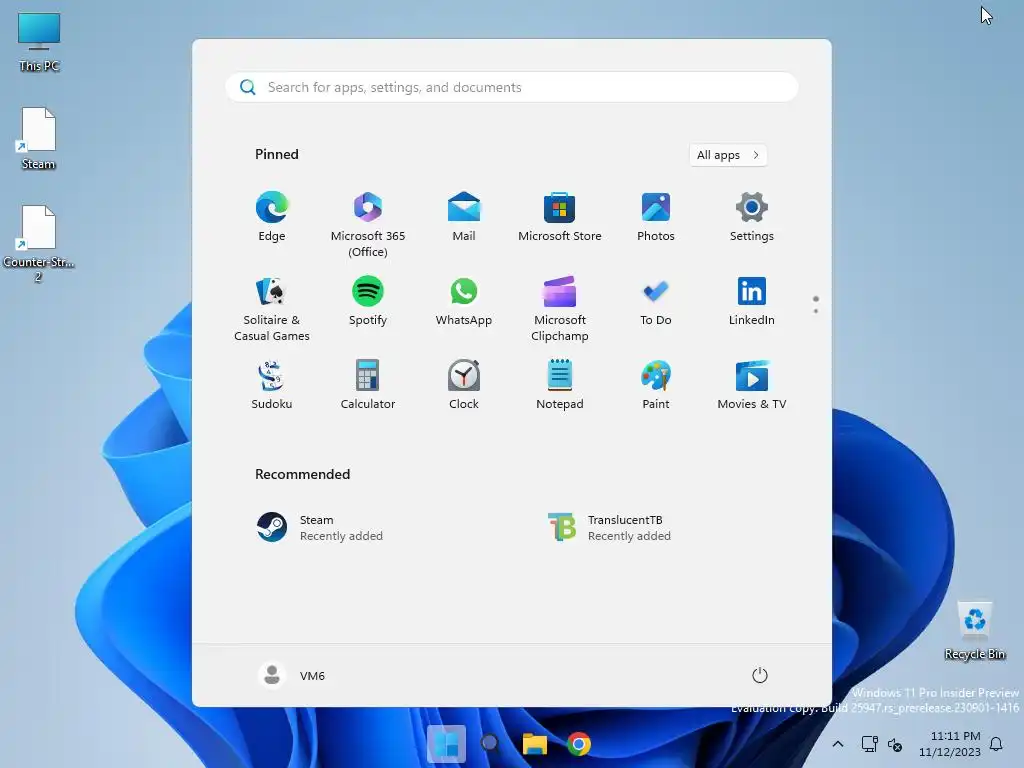Close Start via taskbar Start button
This screenshot has width=1024, height=768.
[x=447, y=744]
